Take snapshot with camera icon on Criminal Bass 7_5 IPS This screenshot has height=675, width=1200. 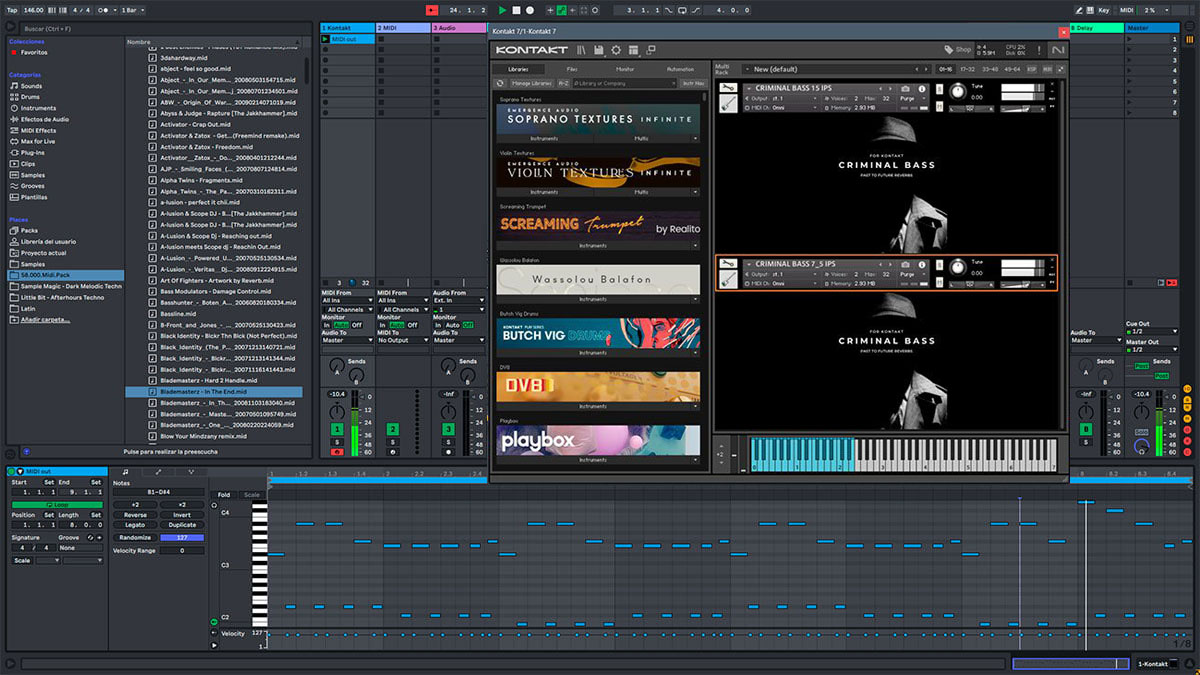(905, 265)
